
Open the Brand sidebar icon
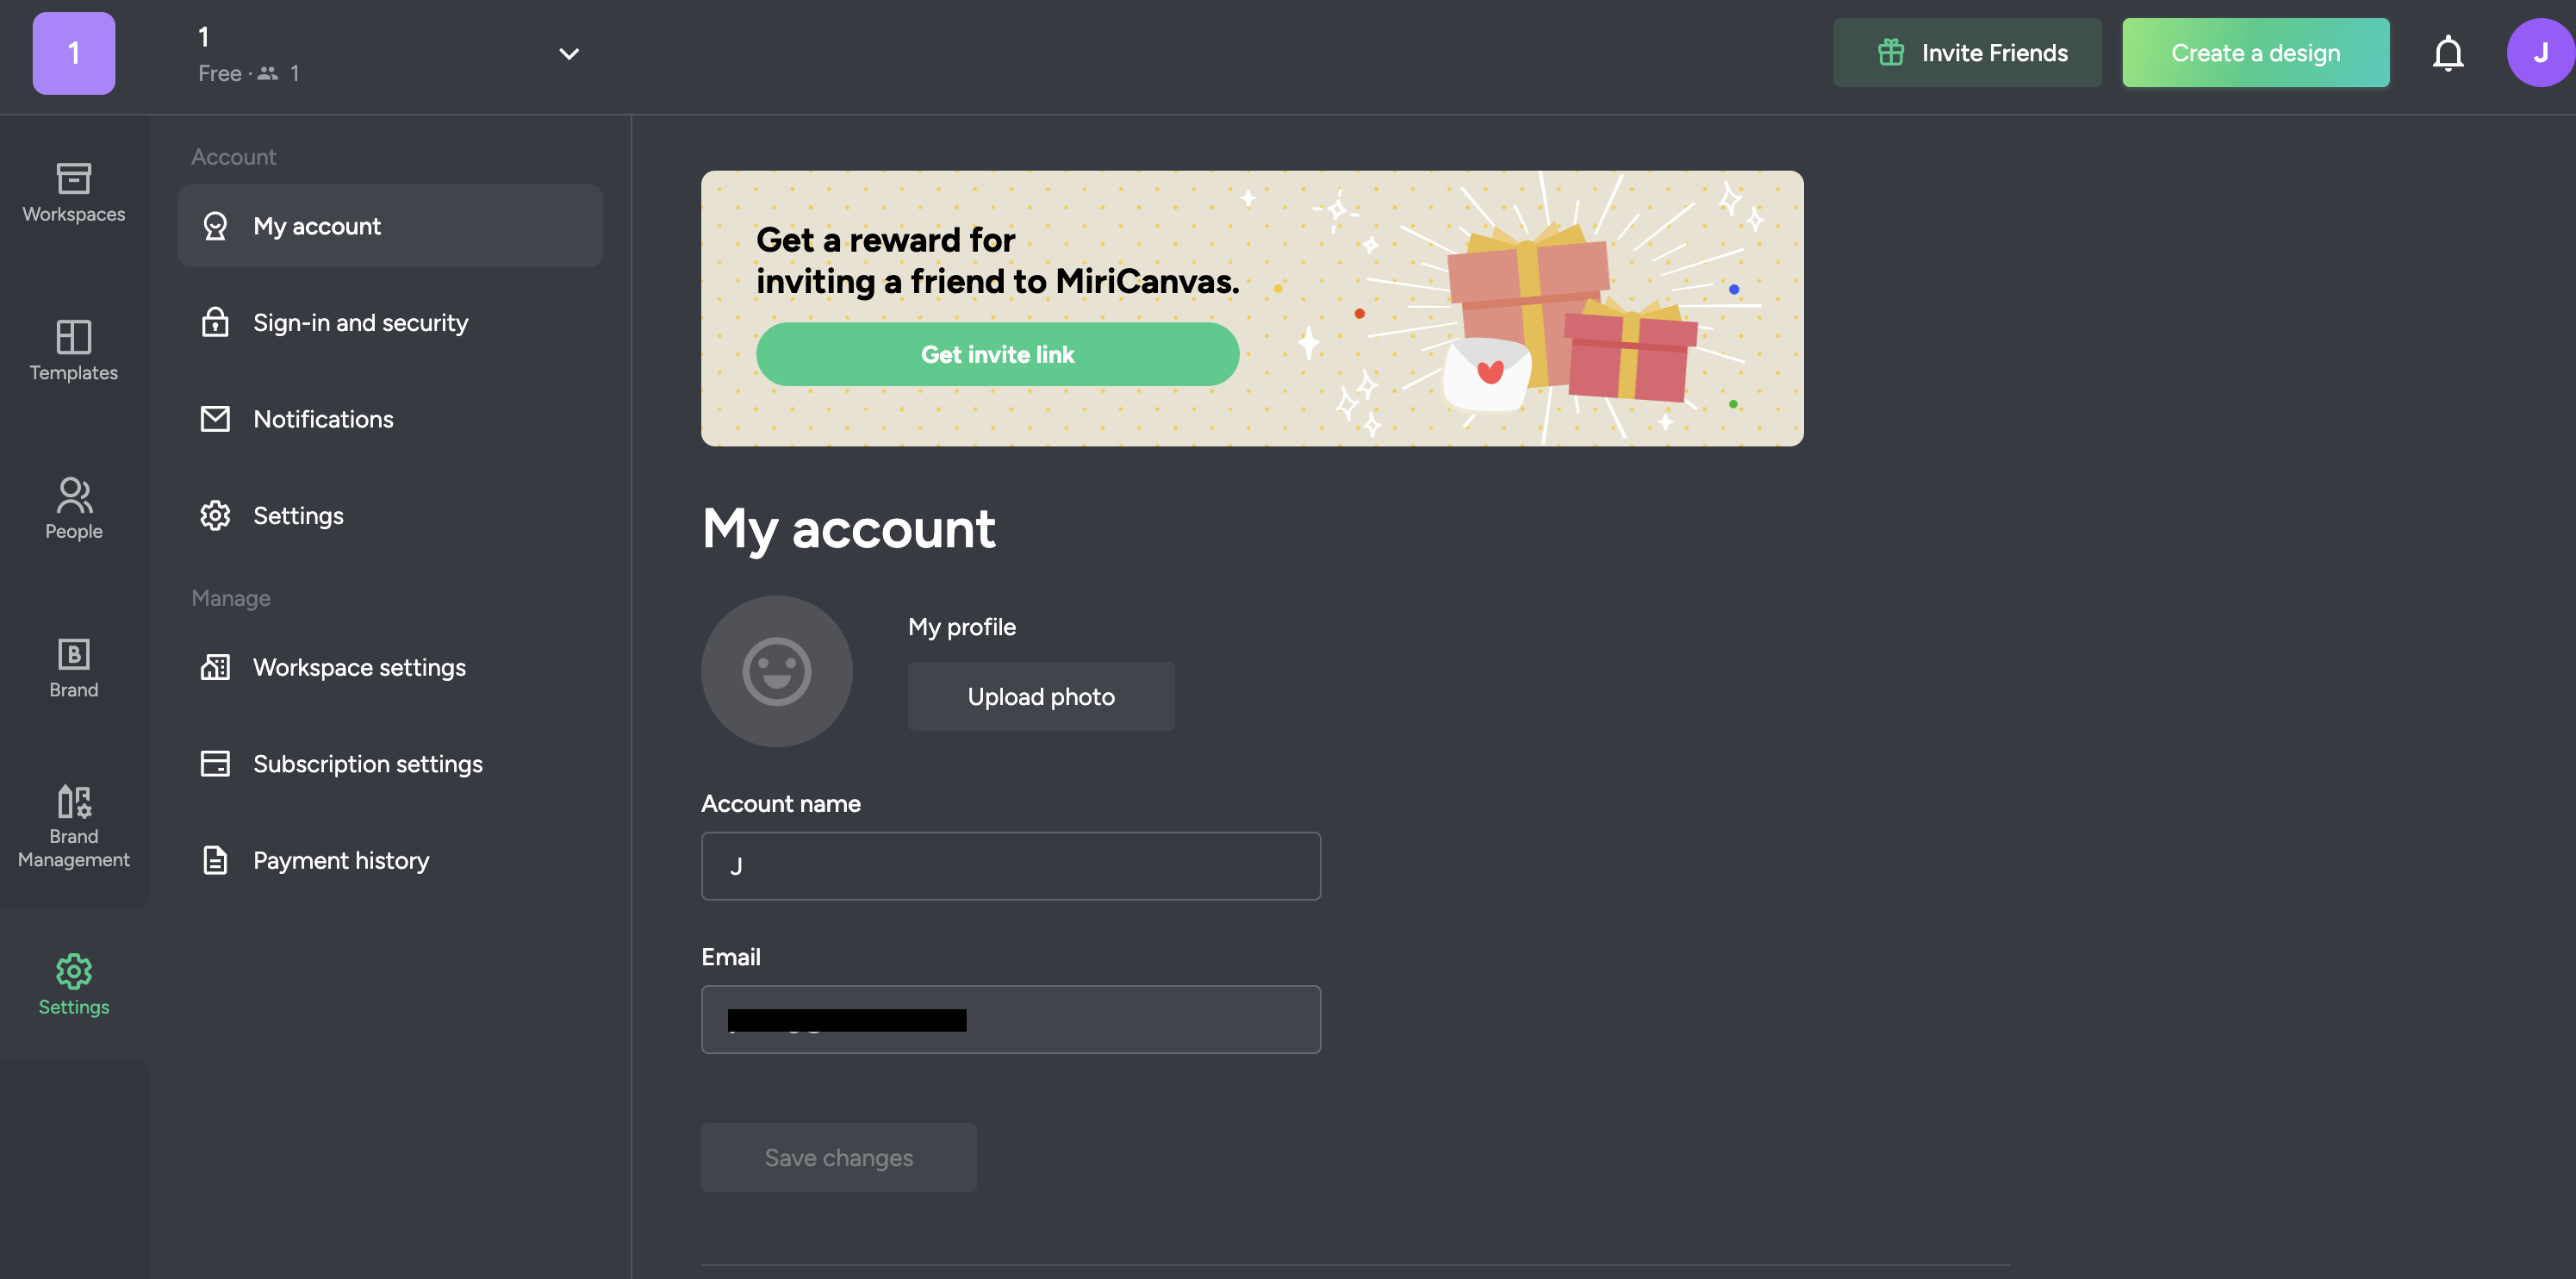point(73,666)
